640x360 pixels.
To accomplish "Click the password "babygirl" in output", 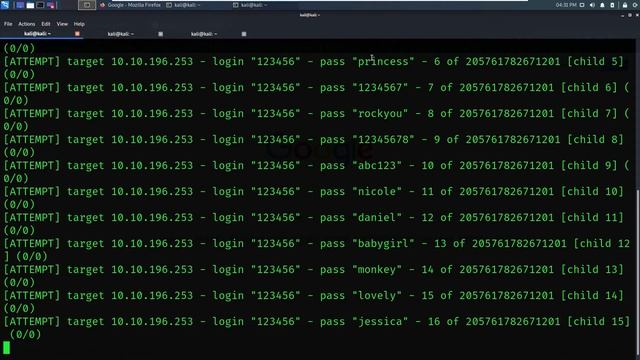I will coord(383,244).
